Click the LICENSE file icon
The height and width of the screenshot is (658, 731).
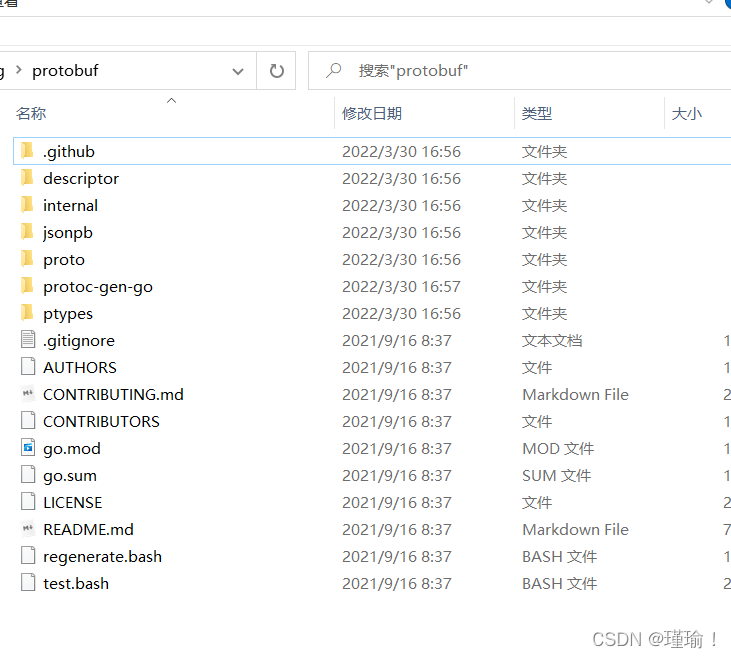[x=28, y=502]
